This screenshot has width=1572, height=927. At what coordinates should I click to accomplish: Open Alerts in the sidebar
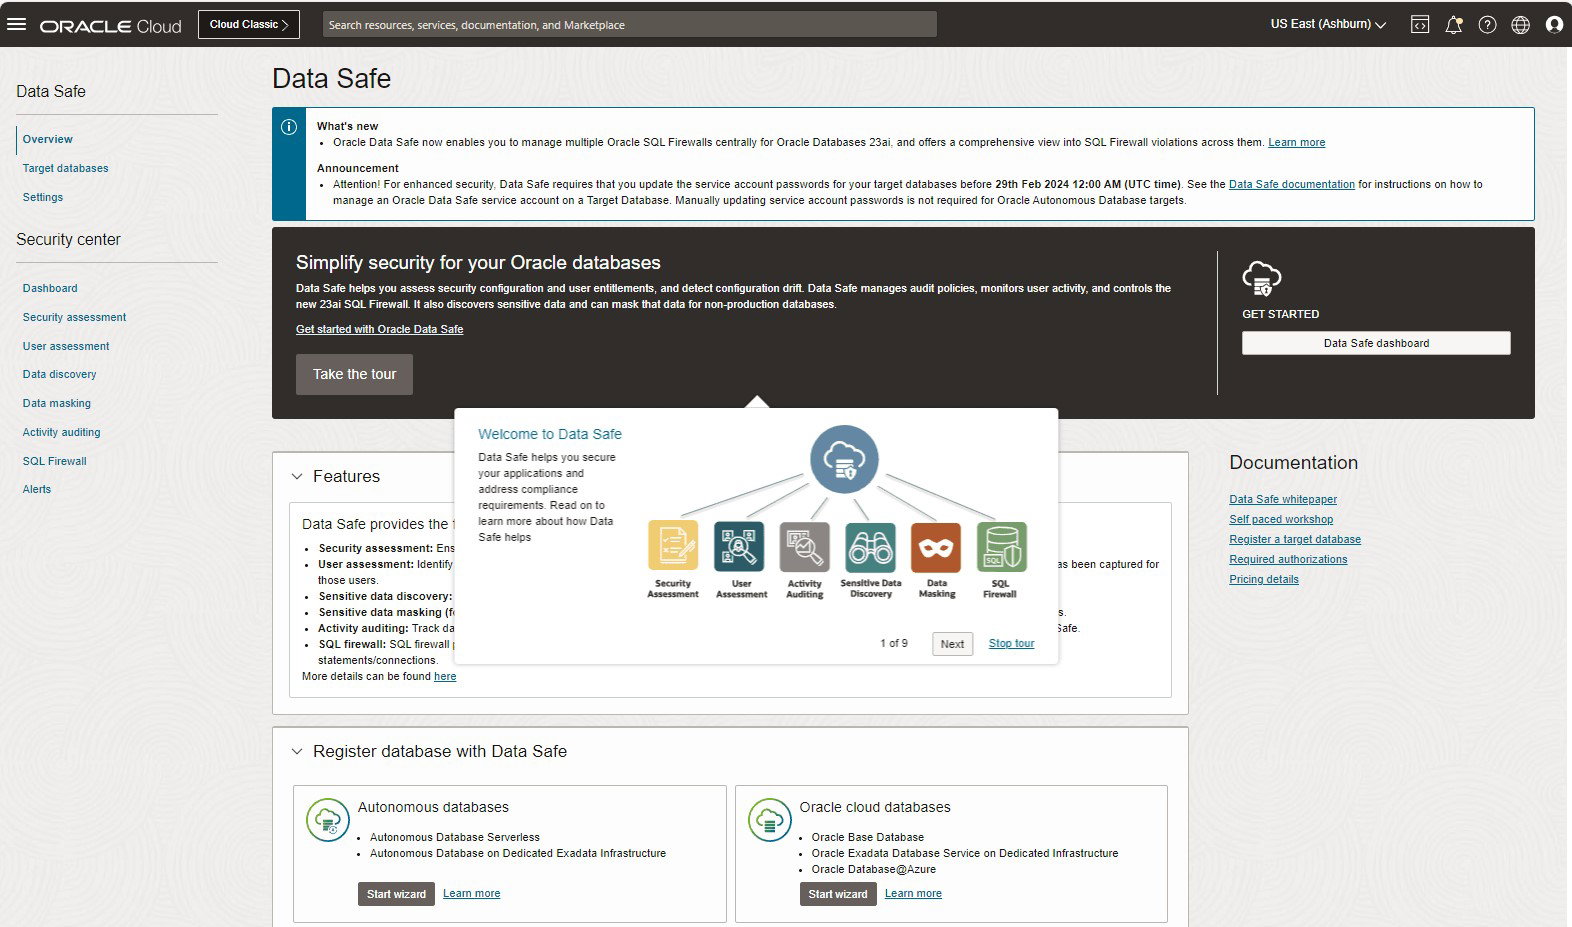(37, 489)
